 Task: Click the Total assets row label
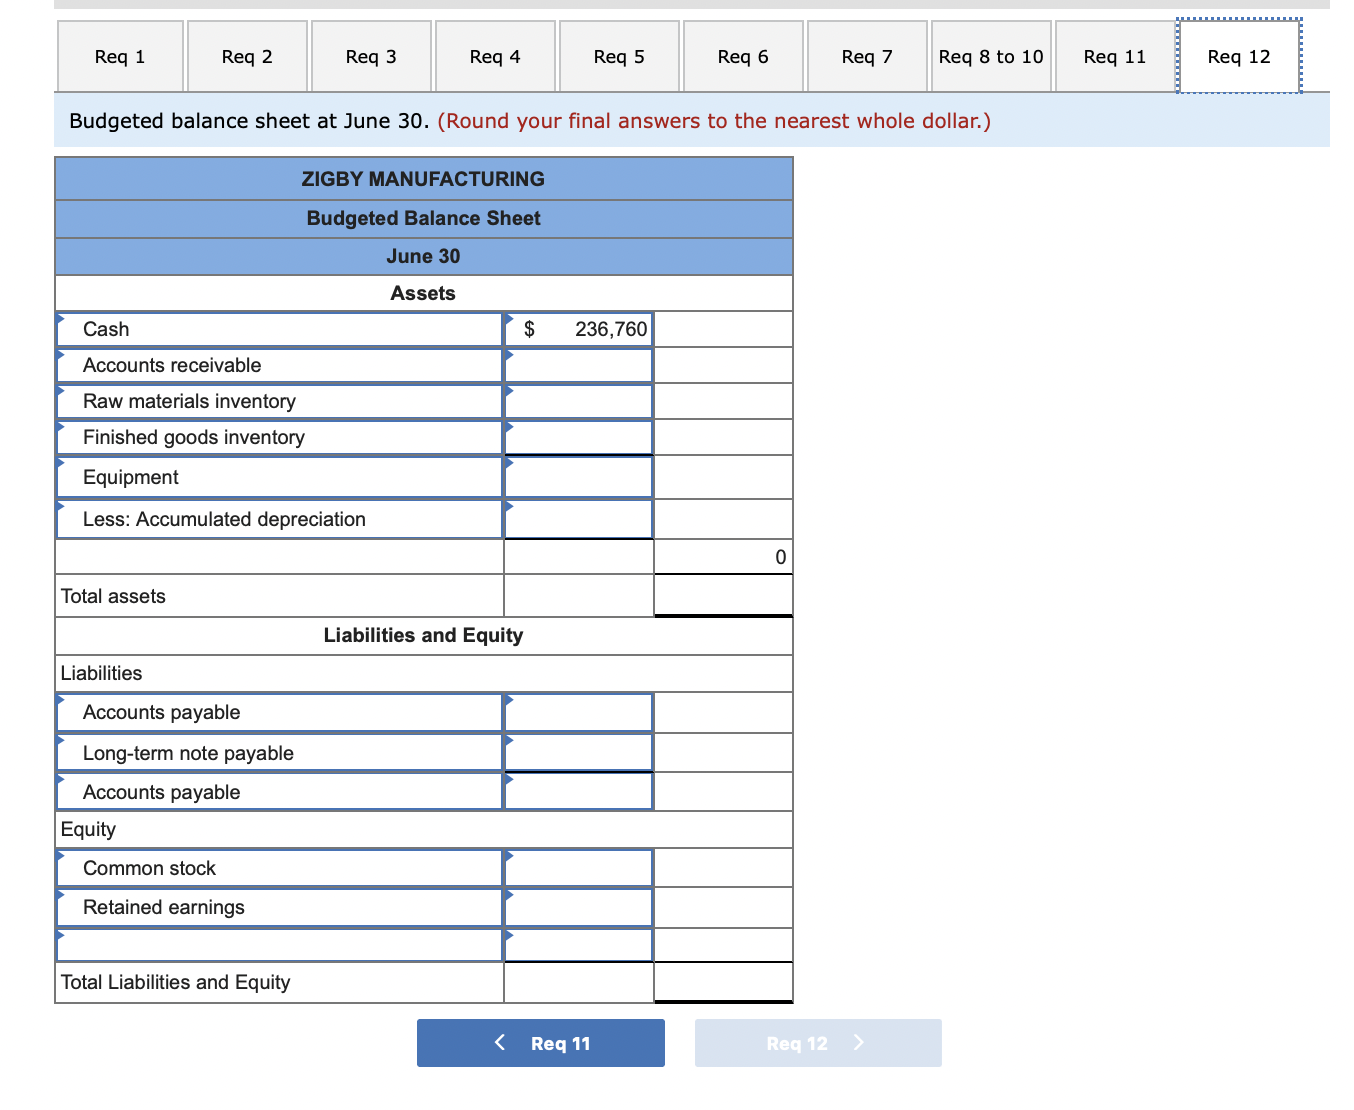click(113, 596)
